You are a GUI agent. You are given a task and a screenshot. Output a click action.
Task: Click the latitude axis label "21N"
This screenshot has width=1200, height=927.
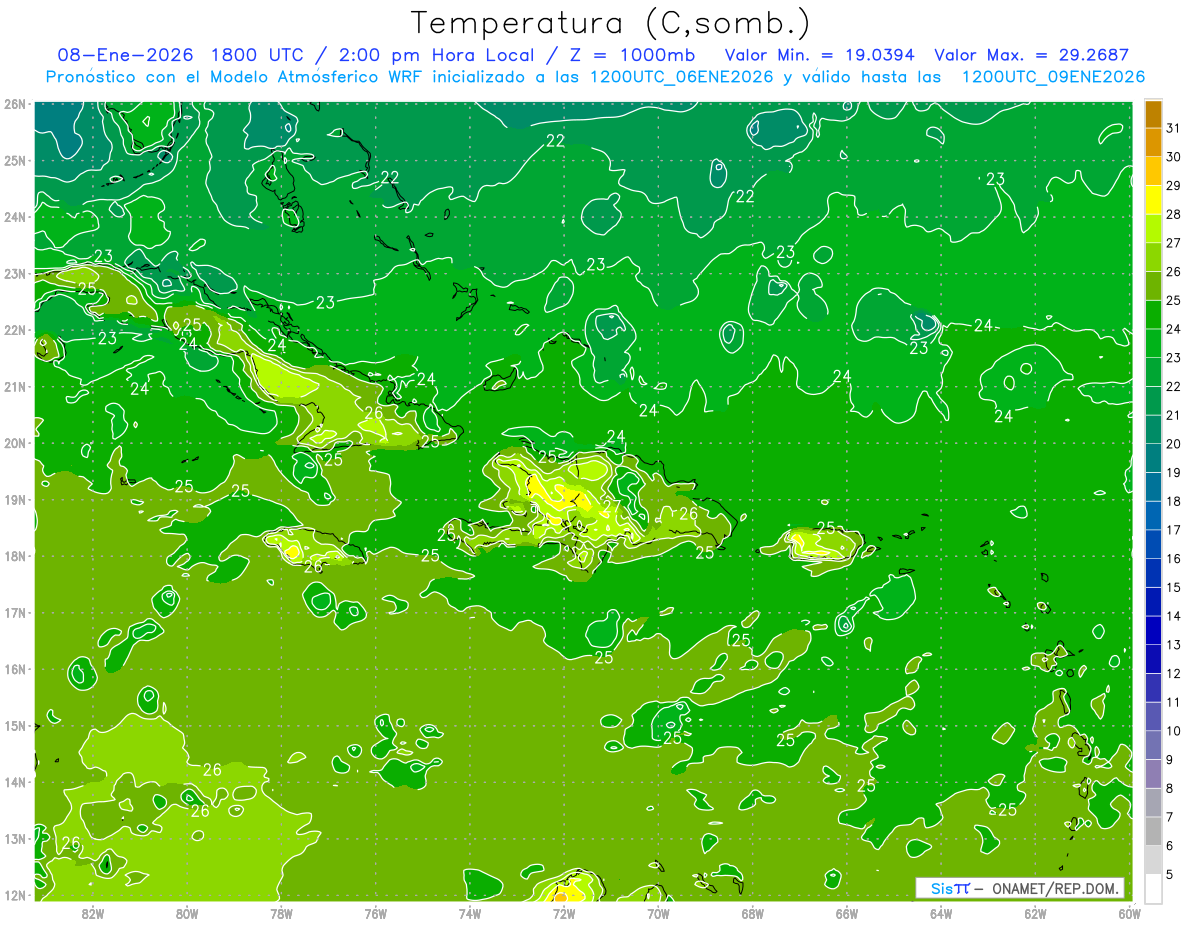[x=14, y=386]
